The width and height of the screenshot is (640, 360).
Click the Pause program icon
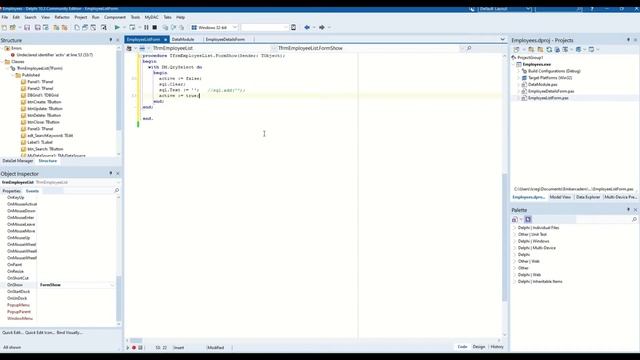[146, 27]
